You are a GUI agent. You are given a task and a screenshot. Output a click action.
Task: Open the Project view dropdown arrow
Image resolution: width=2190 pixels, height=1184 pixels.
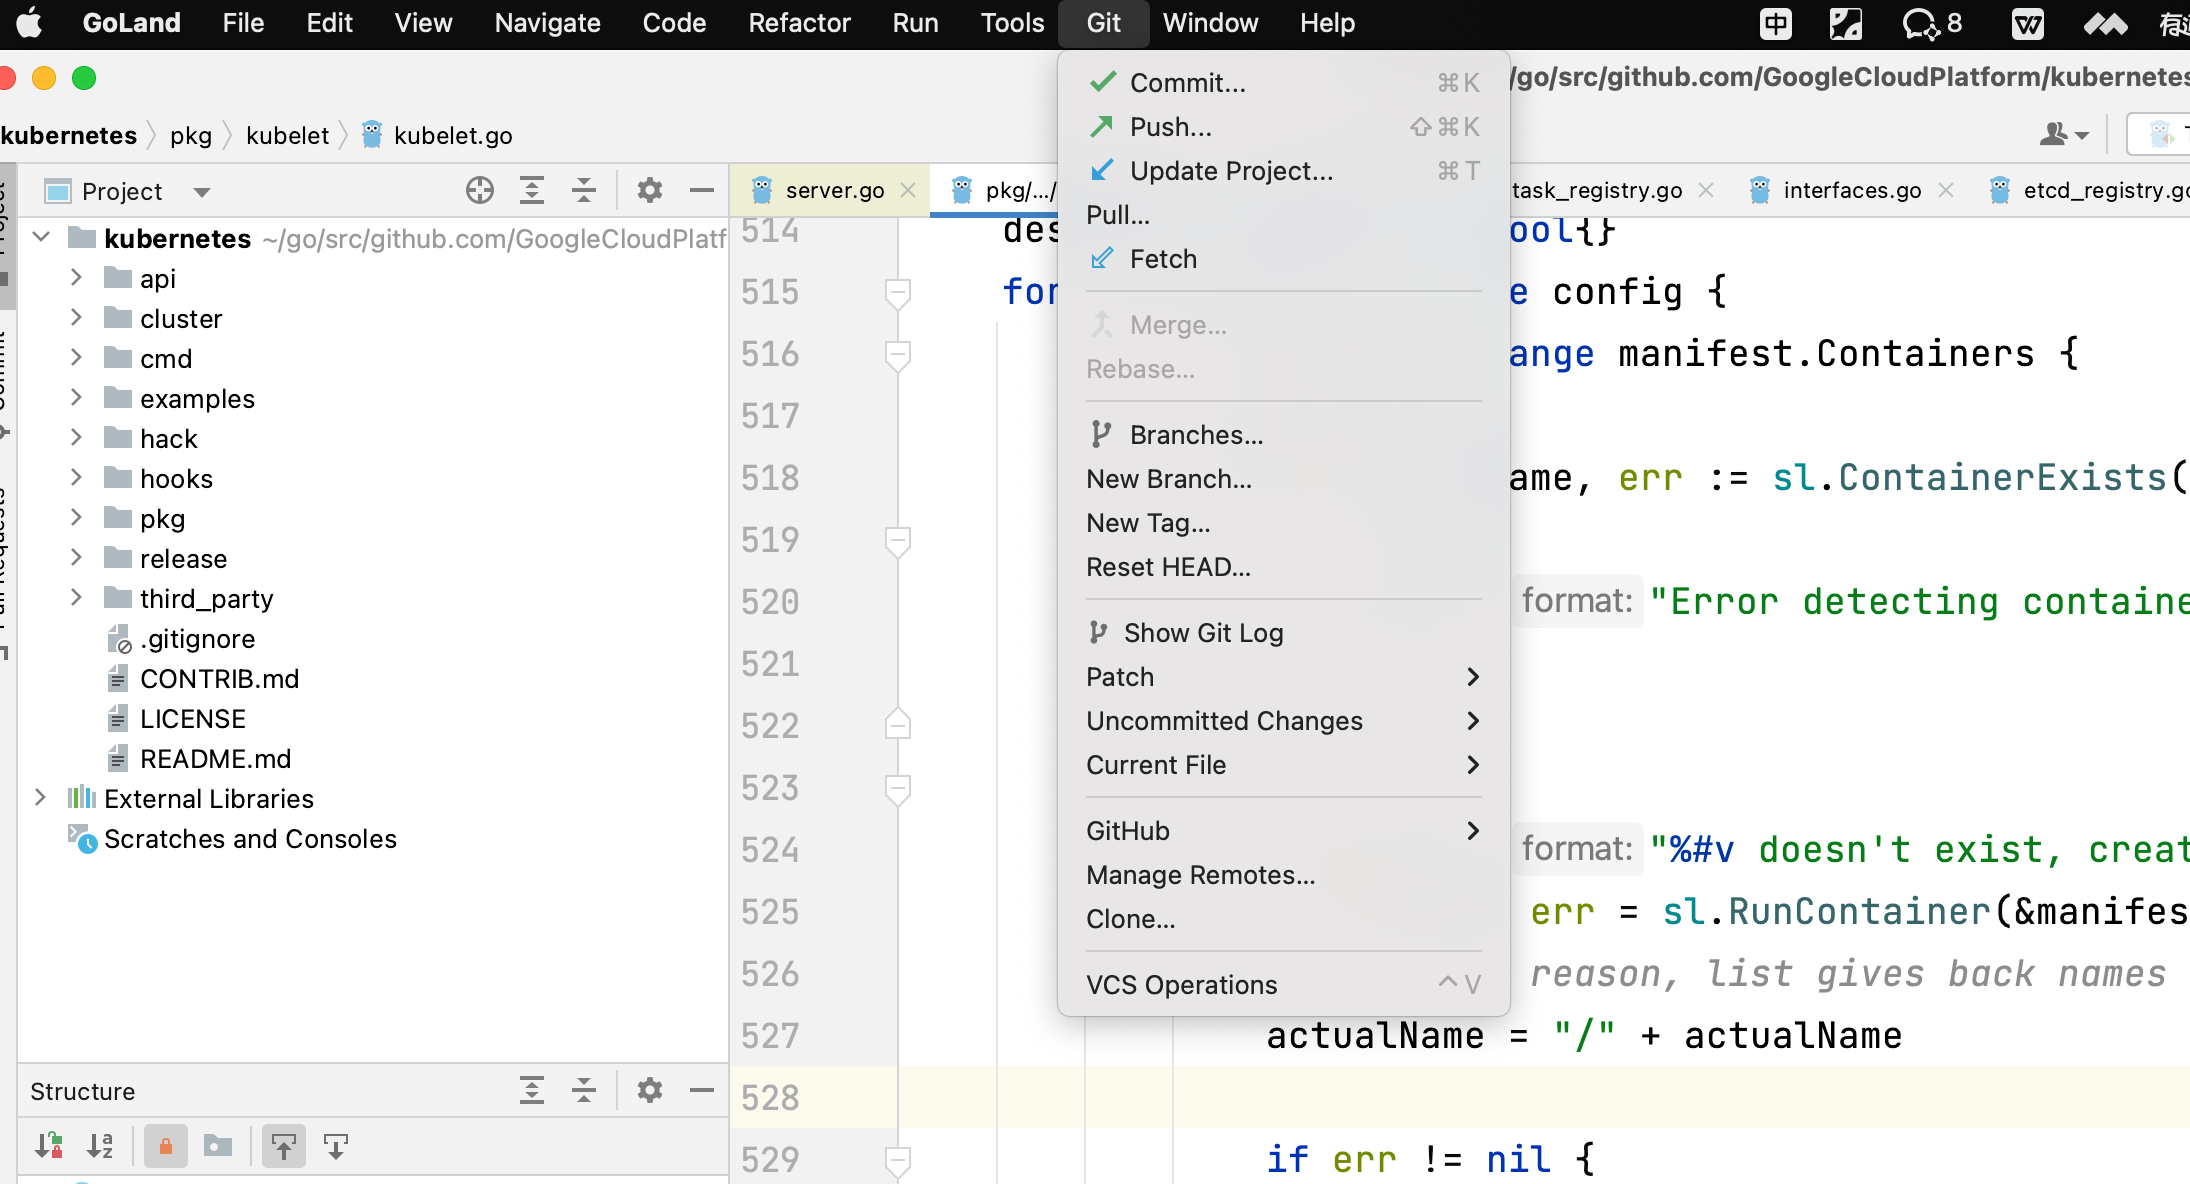tap(202, 192)
